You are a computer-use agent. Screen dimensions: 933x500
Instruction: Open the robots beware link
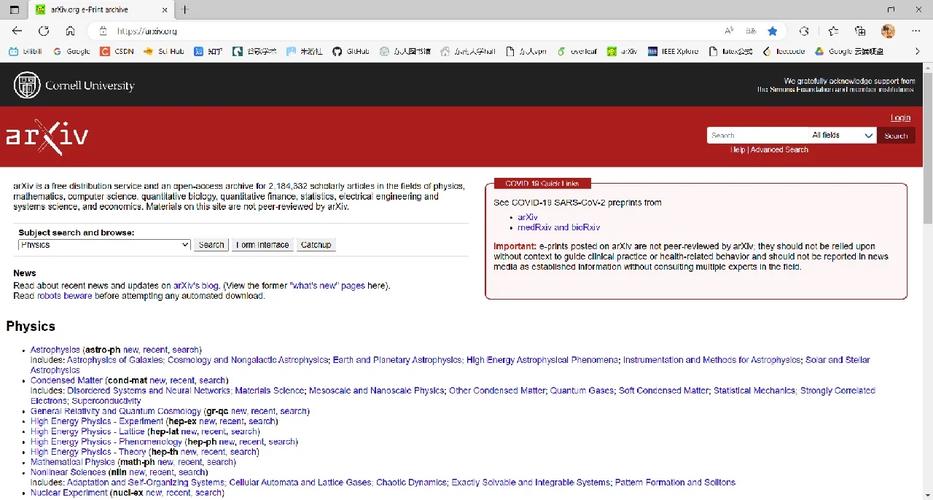tap(64, 296)
